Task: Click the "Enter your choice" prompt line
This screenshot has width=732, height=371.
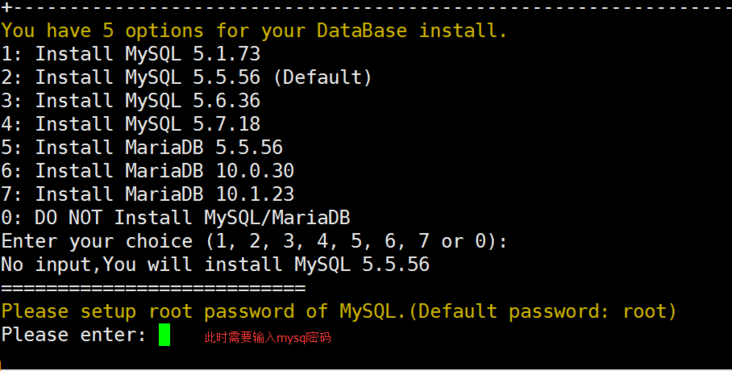Action: pyautogui.click(x=254, y=241)
